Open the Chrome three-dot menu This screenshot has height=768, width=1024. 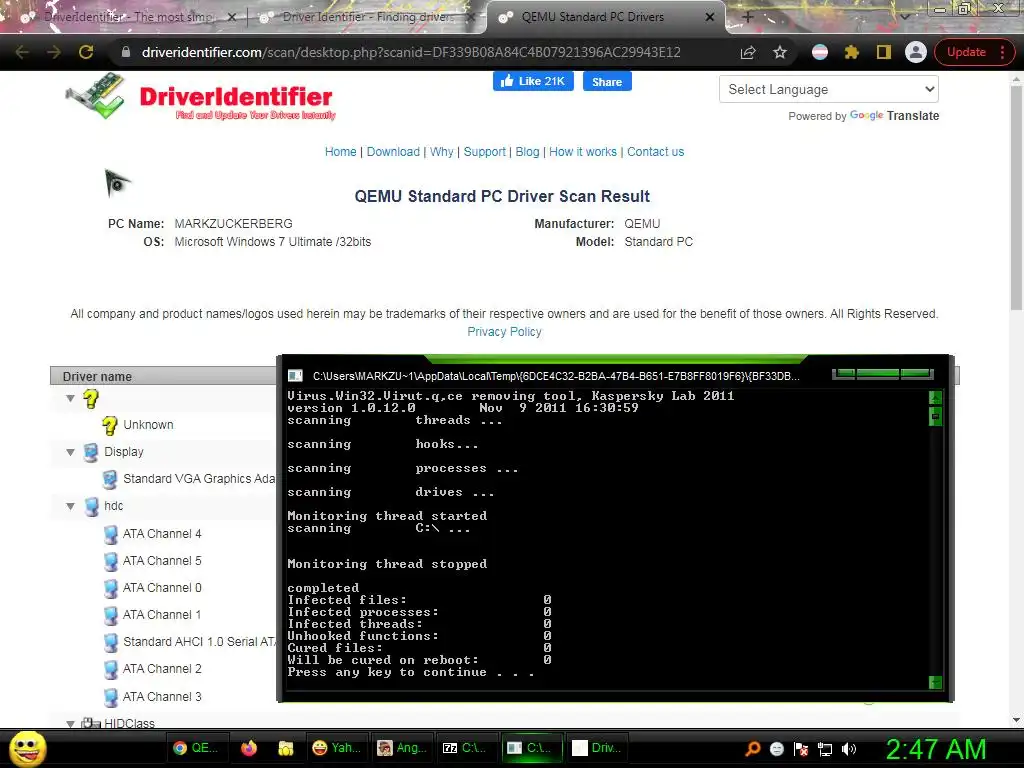(1002, 52)
